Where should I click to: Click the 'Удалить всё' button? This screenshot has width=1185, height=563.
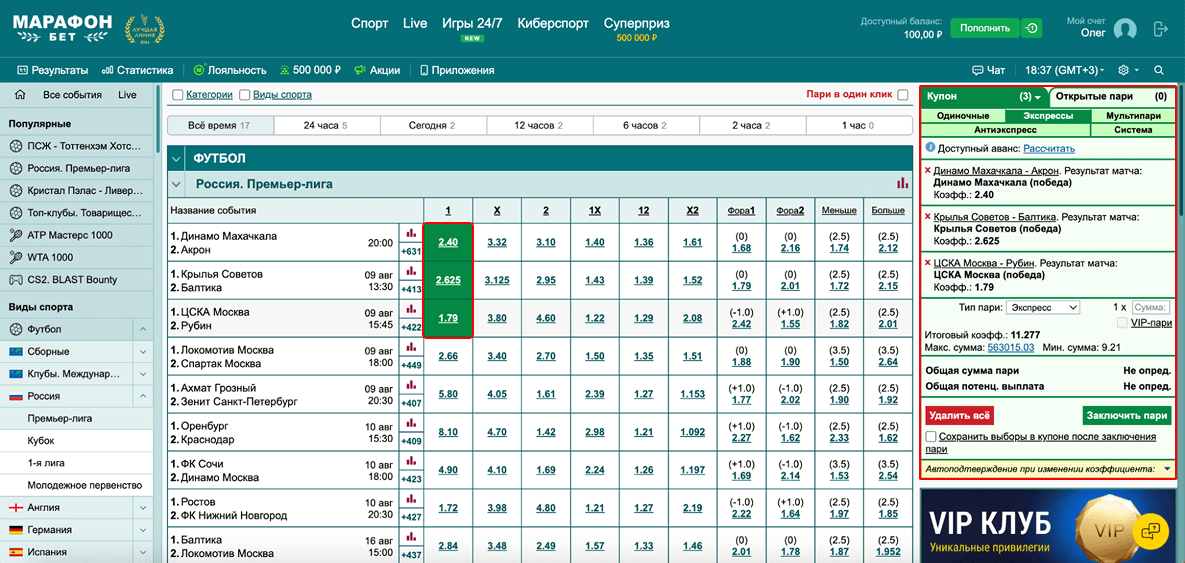pos(960,415)
